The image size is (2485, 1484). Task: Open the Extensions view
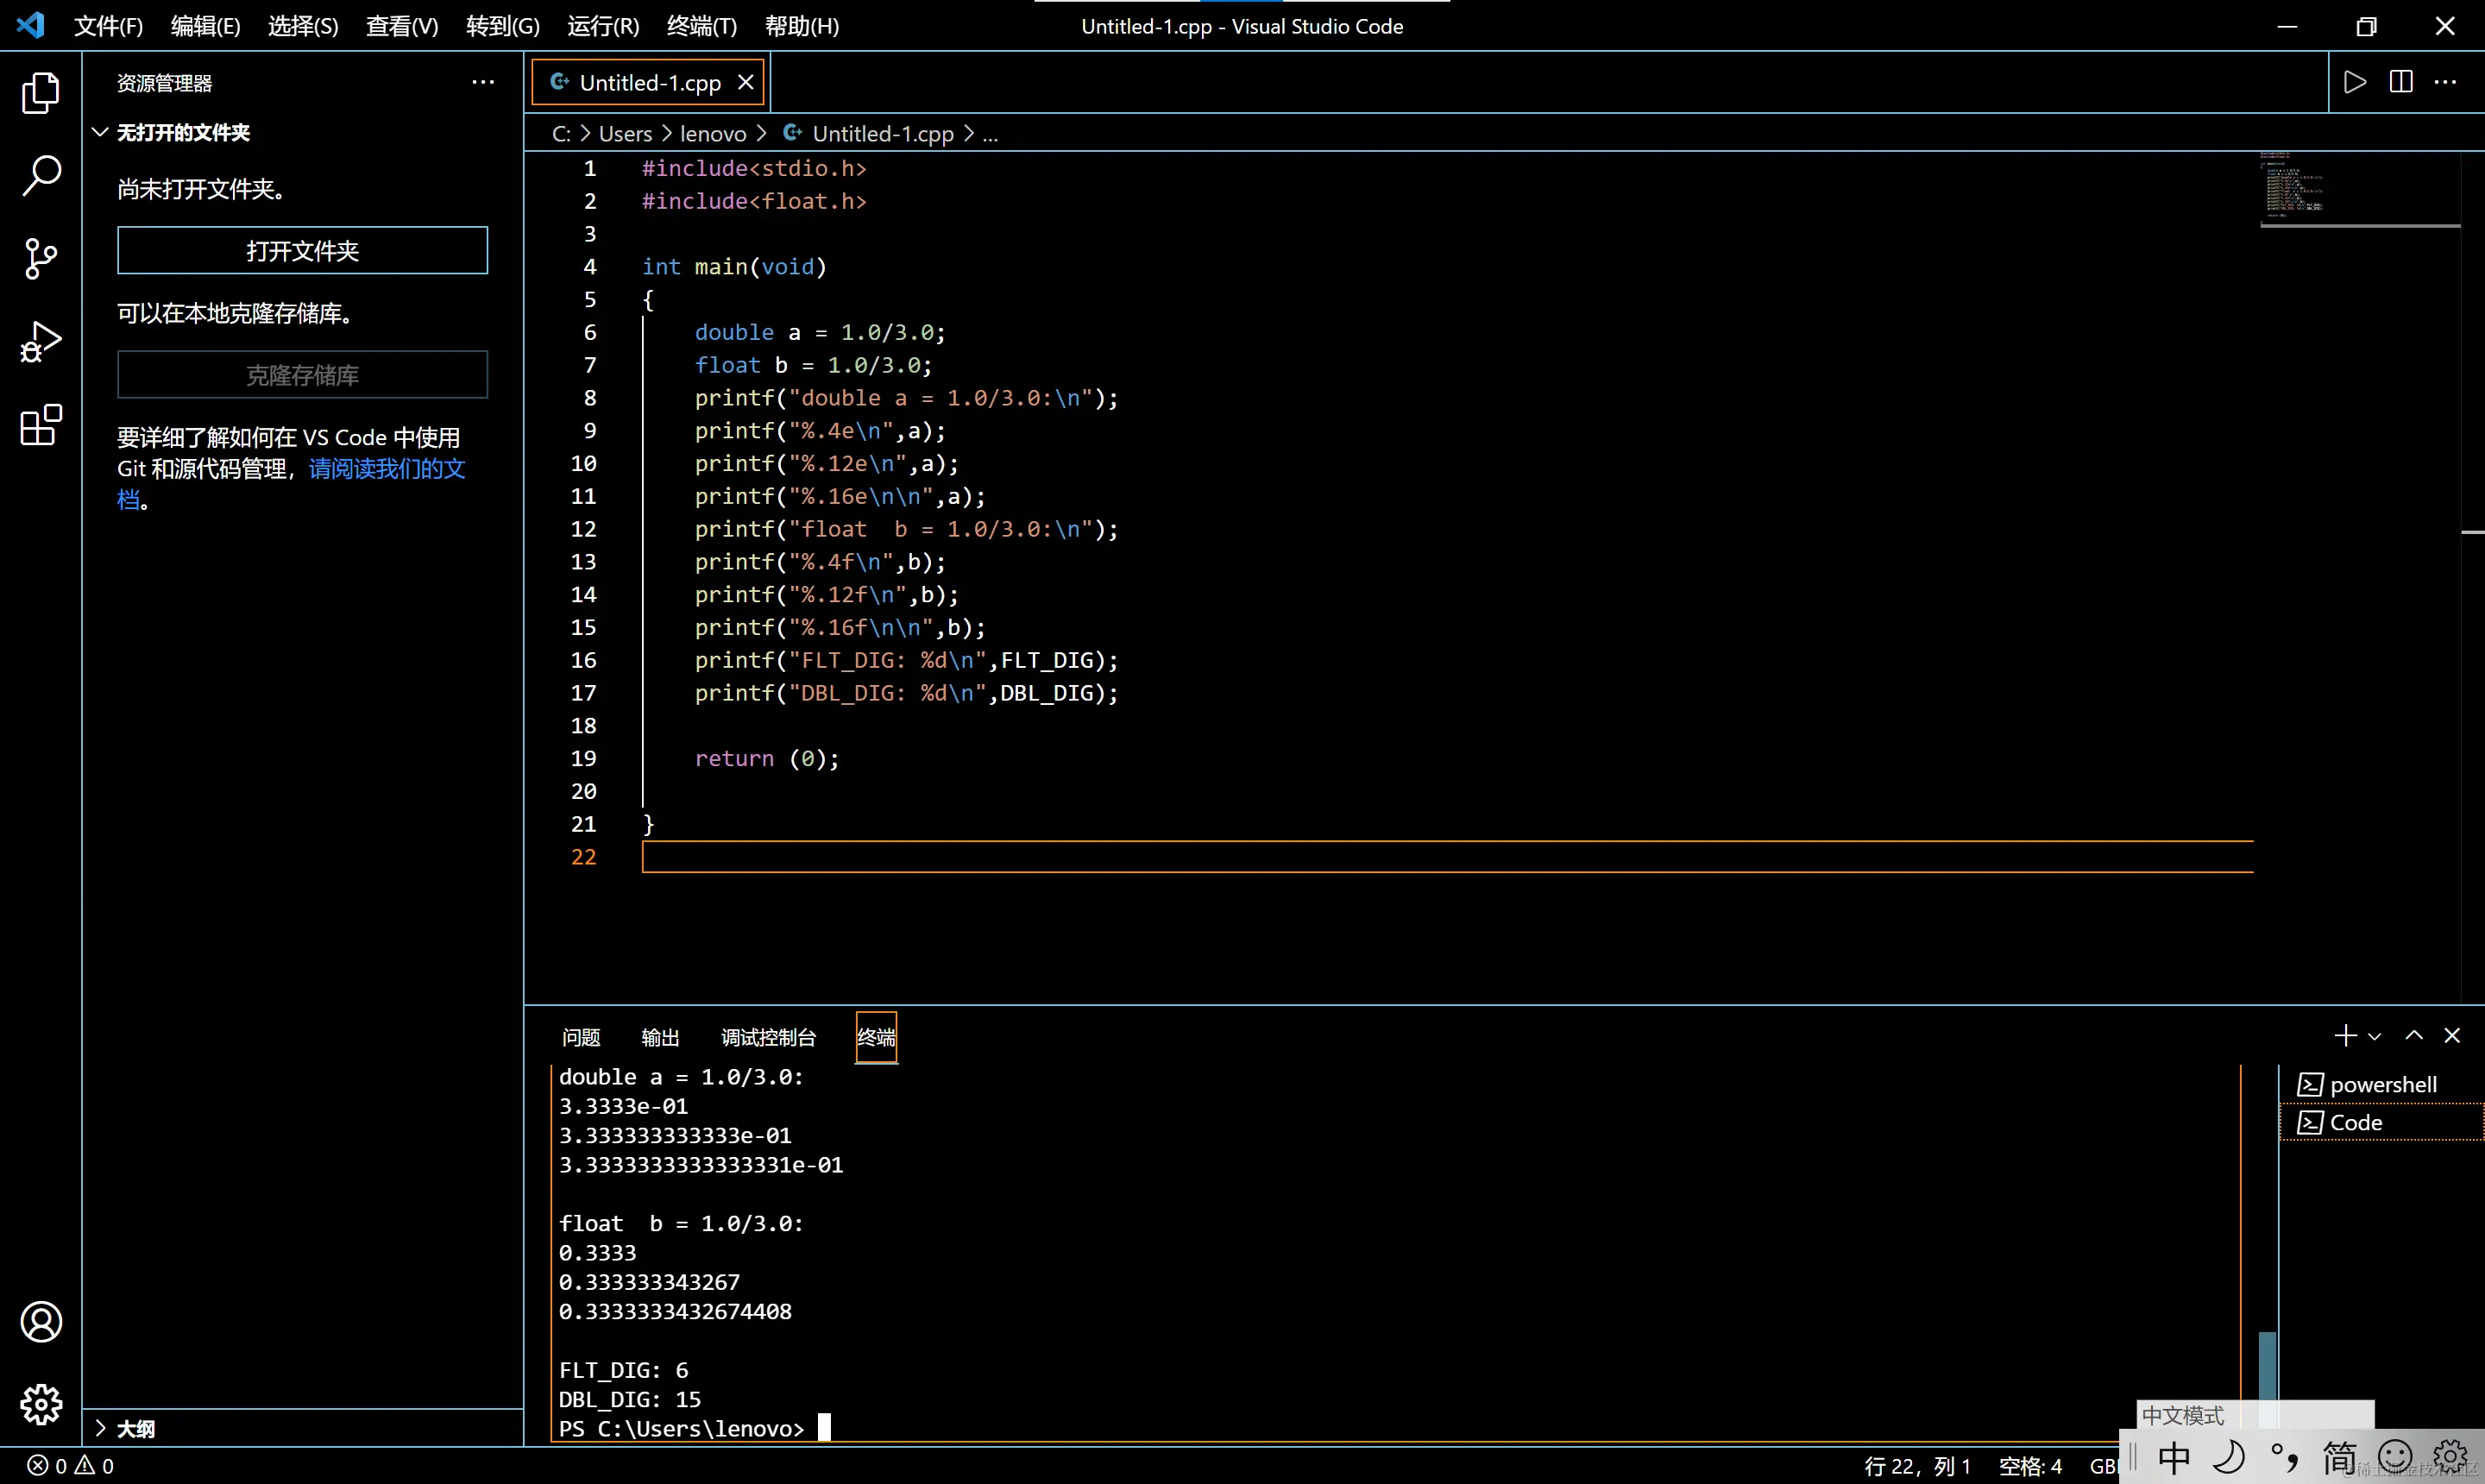point(41,425)
